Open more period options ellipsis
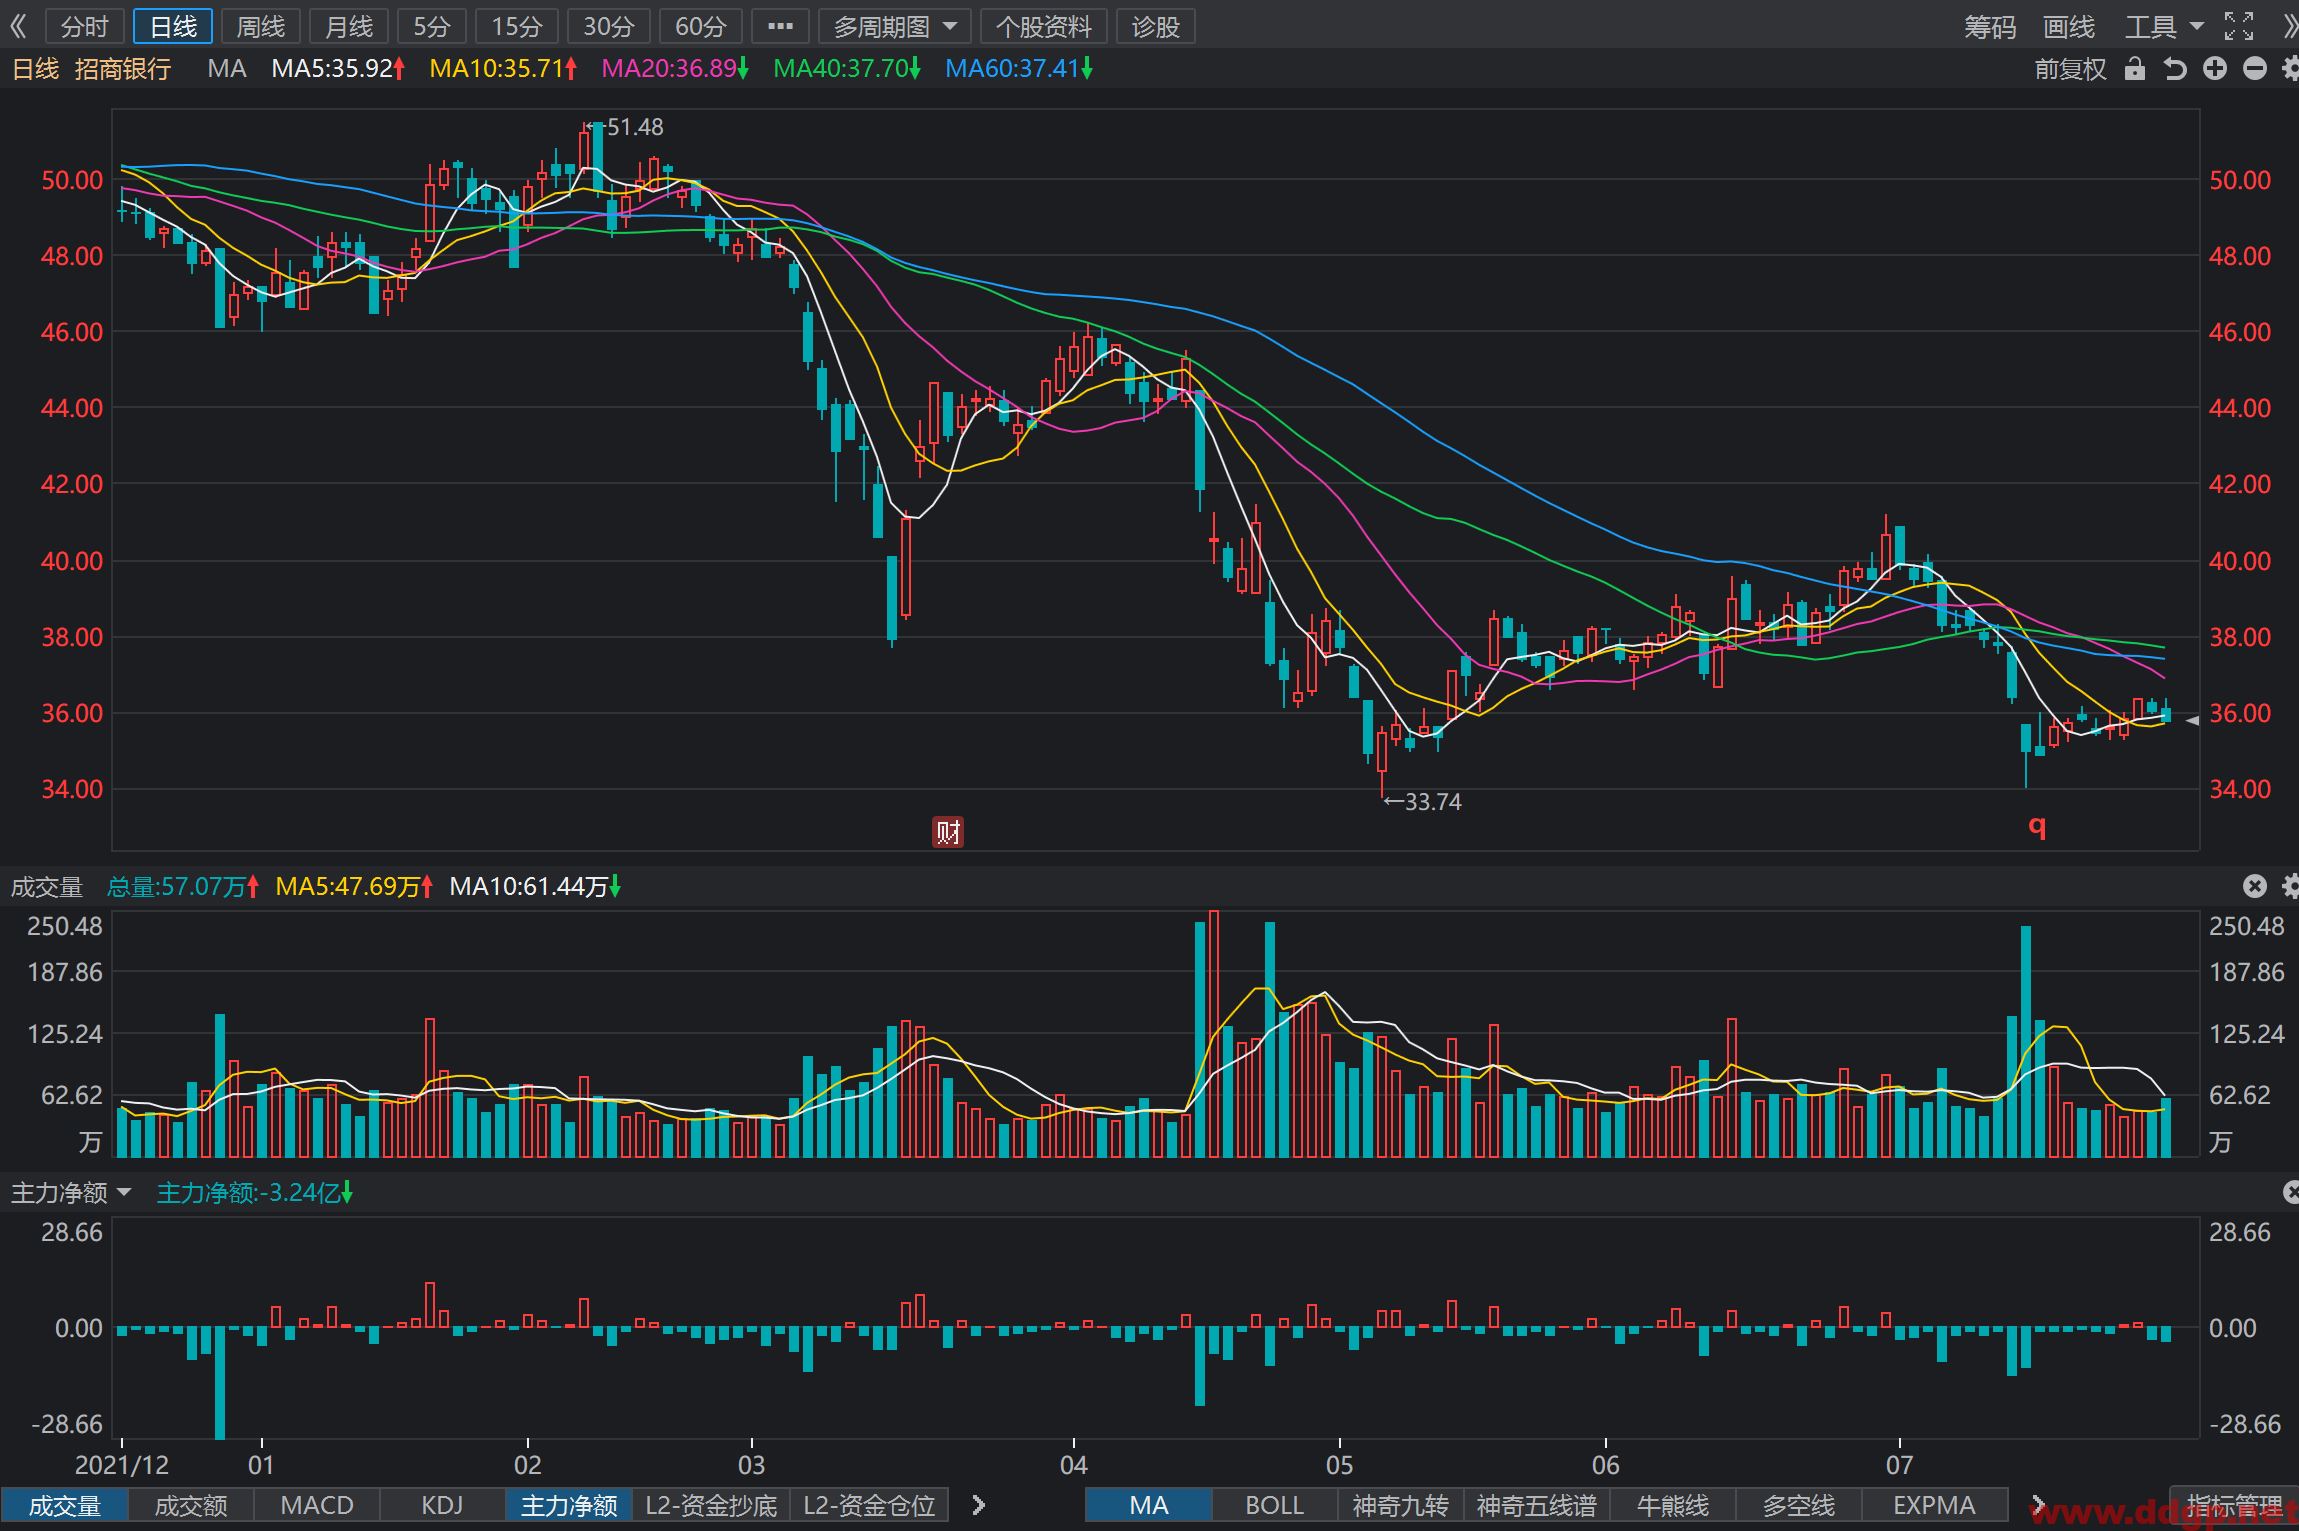This screenshot has width=2299, height=1531. (780, 26)
